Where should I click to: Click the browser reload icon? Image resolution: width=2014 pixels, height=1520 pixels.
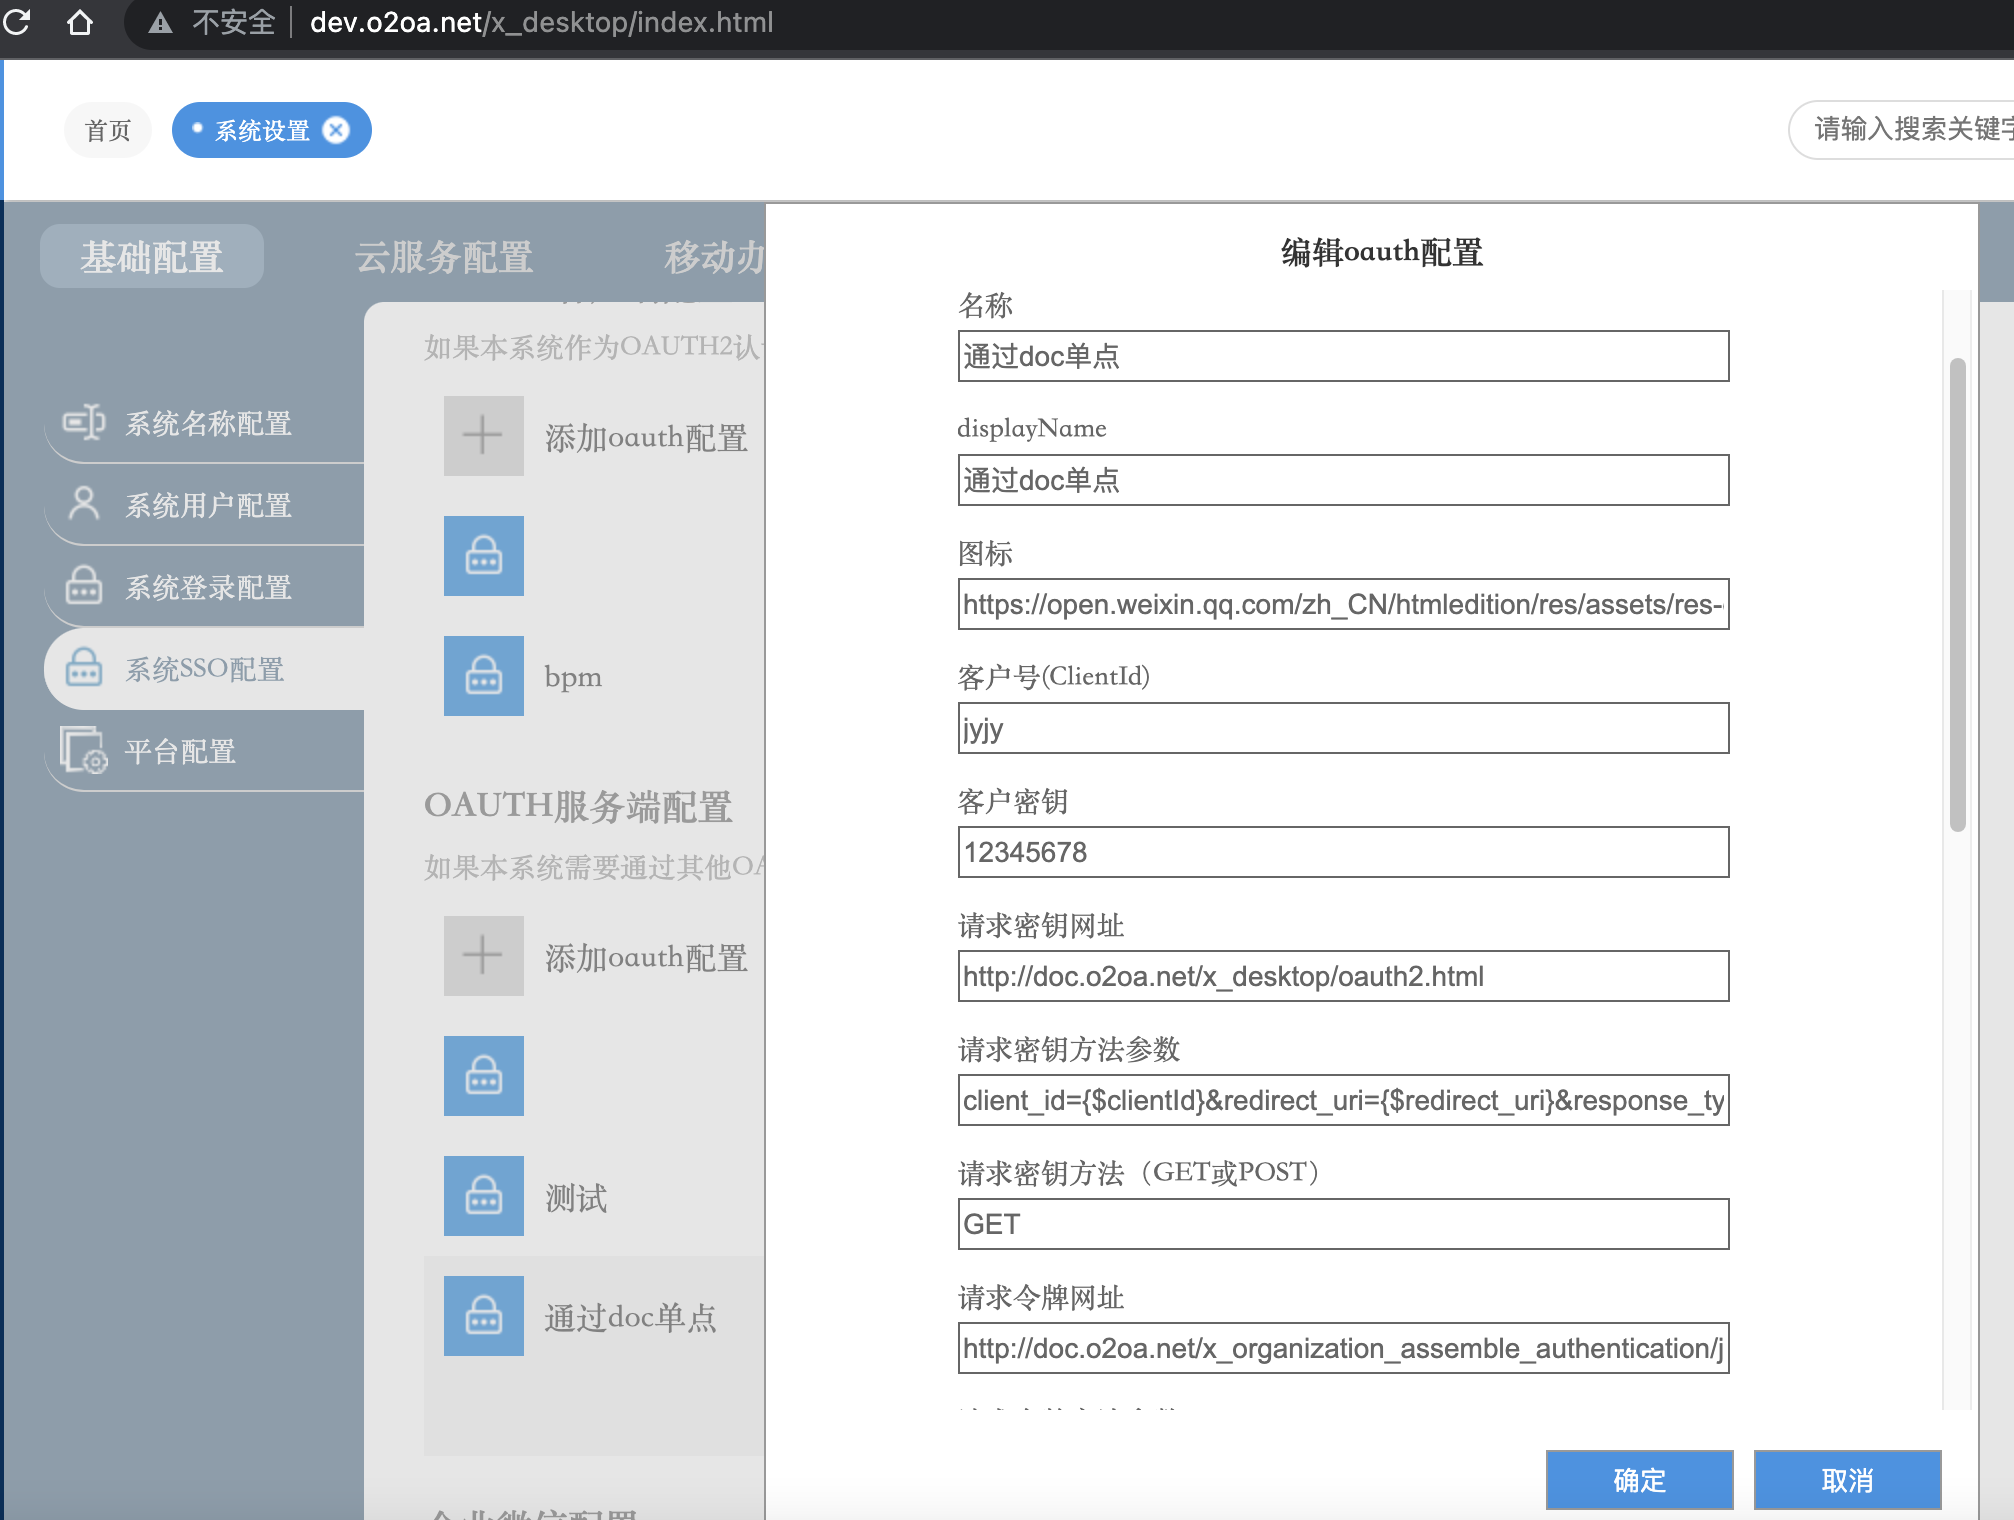click(17, 21)
